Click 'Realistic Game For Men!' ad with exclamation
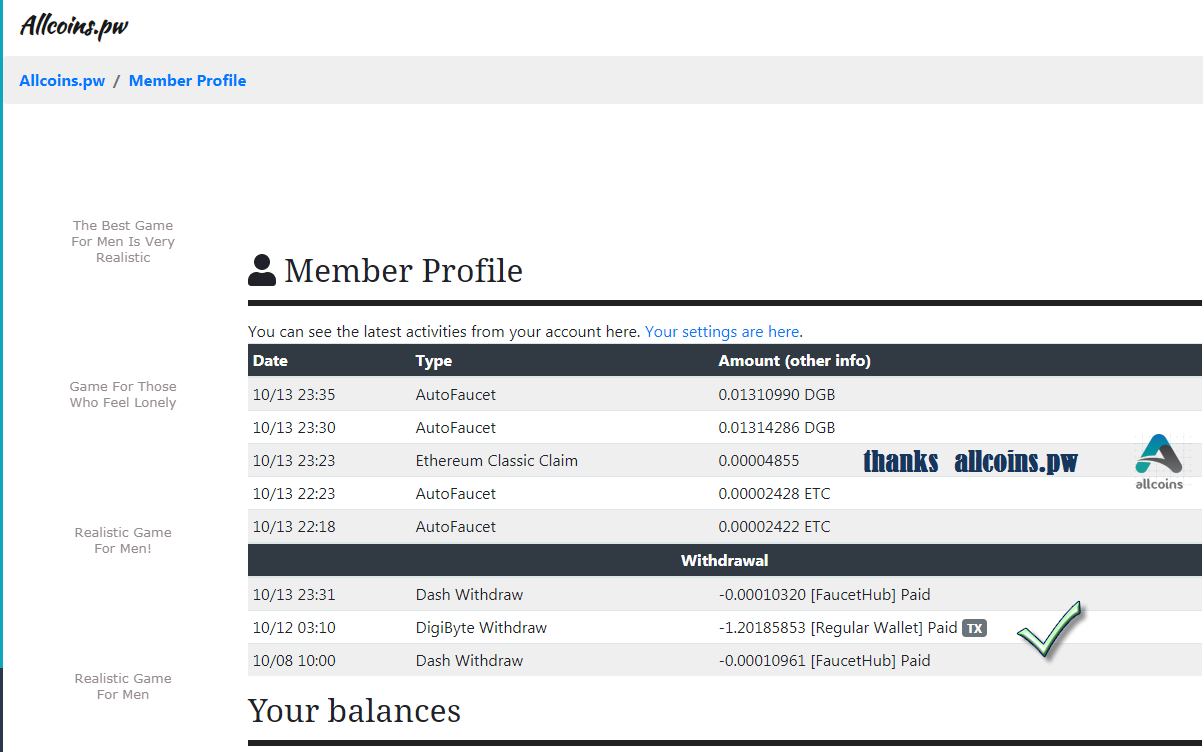 (123, 541)
